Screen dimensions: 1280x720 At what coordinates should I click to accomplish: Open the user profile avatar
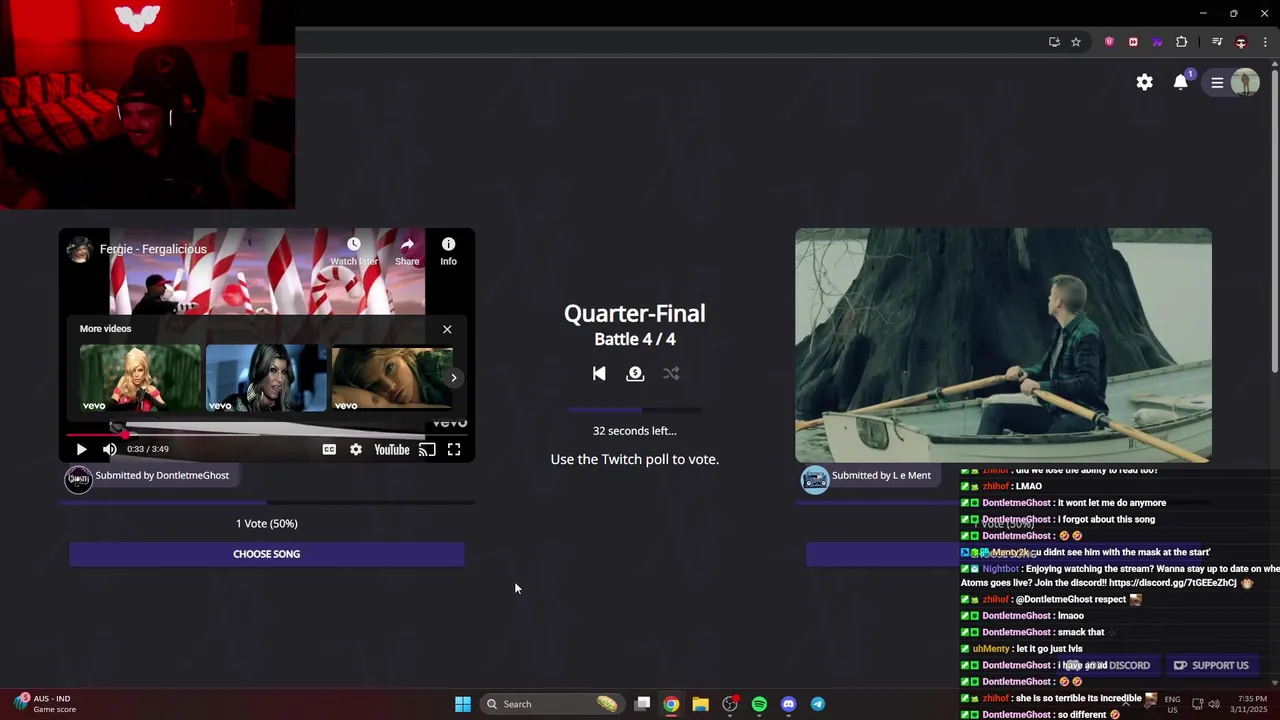point(1245,83)
